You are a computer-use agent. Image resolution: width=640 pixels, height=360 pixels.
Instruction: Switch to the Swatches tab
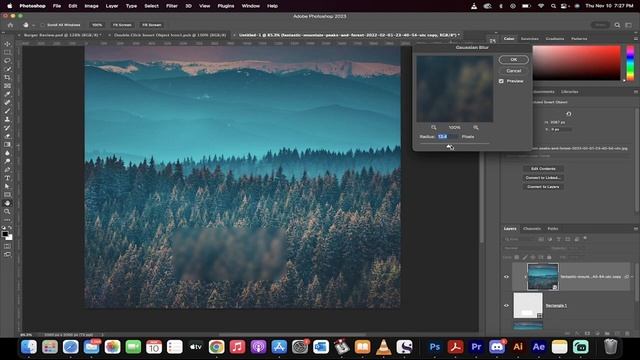(530, 38)
